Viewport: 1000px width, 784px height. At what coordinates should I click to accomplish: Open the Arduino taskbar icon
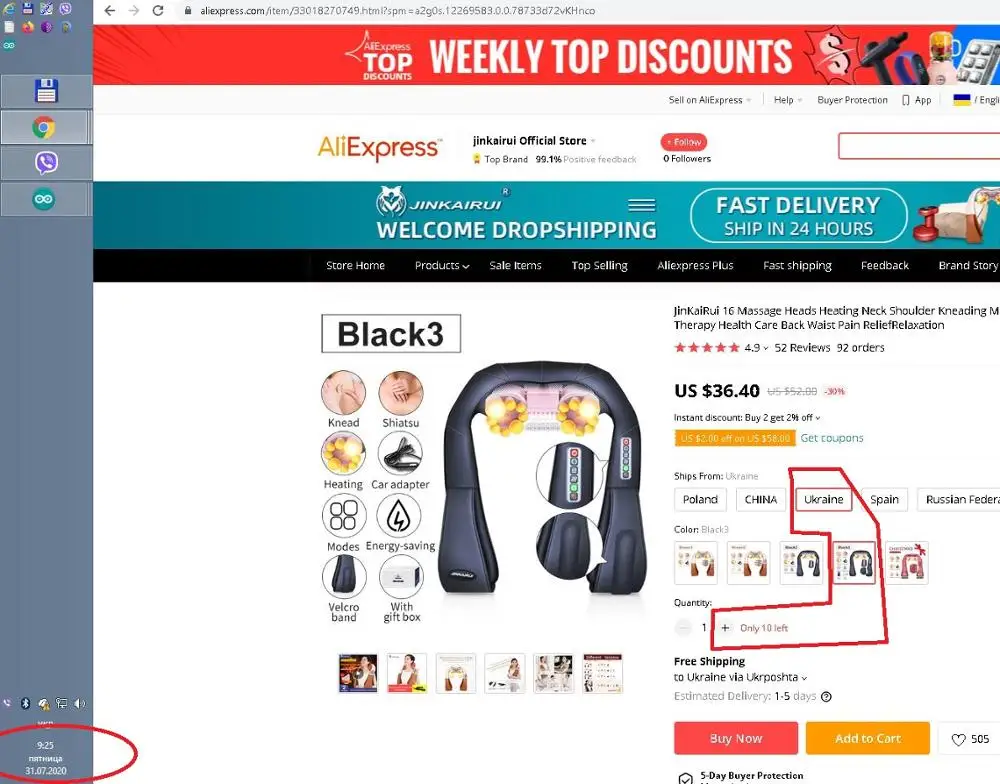click(x=44, y=199)
